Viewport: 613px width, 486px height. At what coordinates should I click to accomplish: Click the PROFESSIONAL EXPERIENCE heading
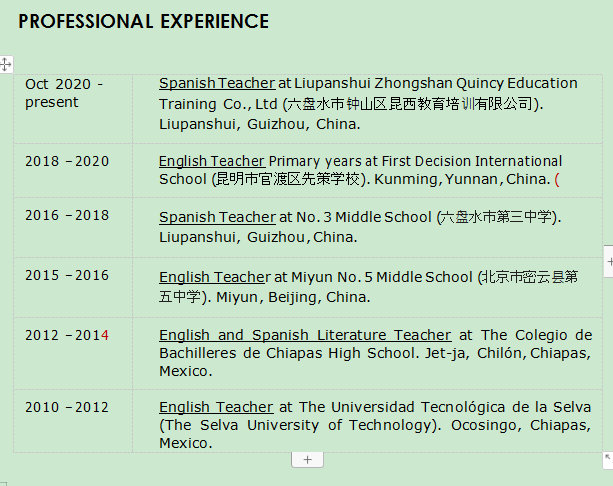[x=143, y=21]
